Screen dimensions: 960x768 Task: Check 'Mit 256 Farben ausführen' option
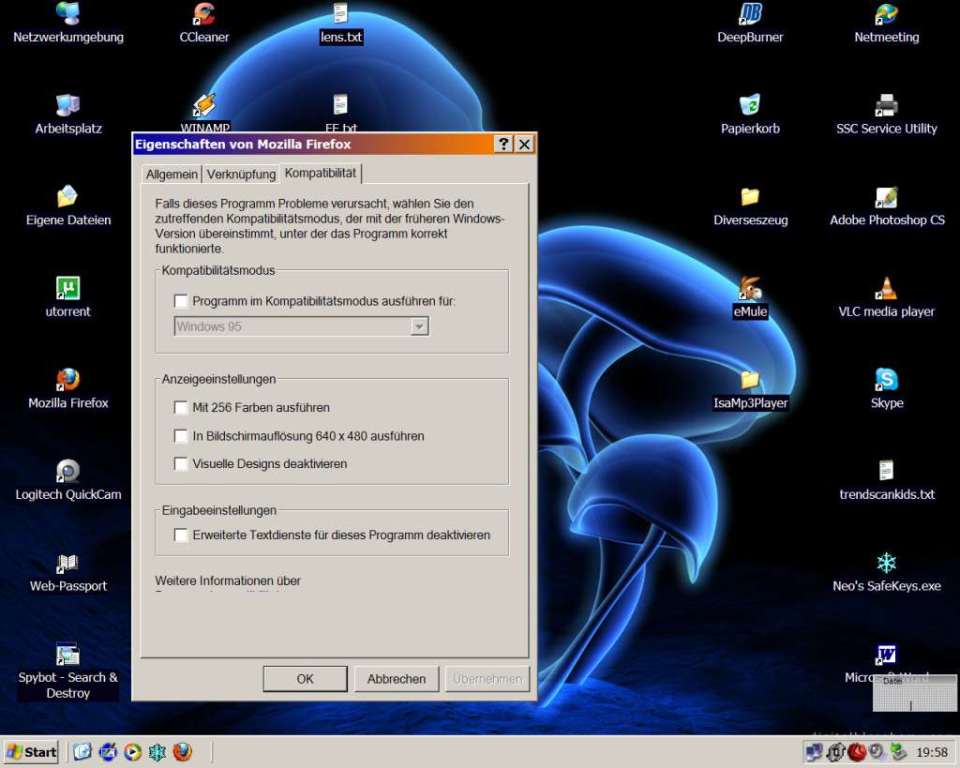click(181, 408)
